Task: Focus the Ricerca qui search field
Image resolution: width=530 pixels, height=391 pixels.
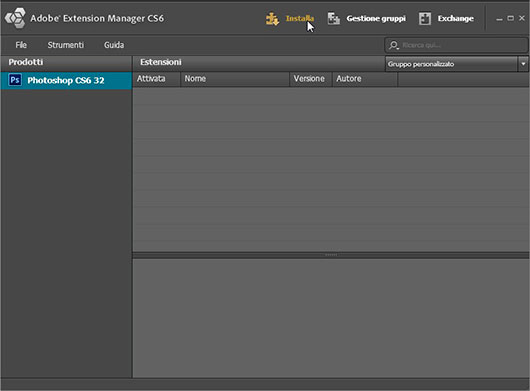Action: [456, 45]
